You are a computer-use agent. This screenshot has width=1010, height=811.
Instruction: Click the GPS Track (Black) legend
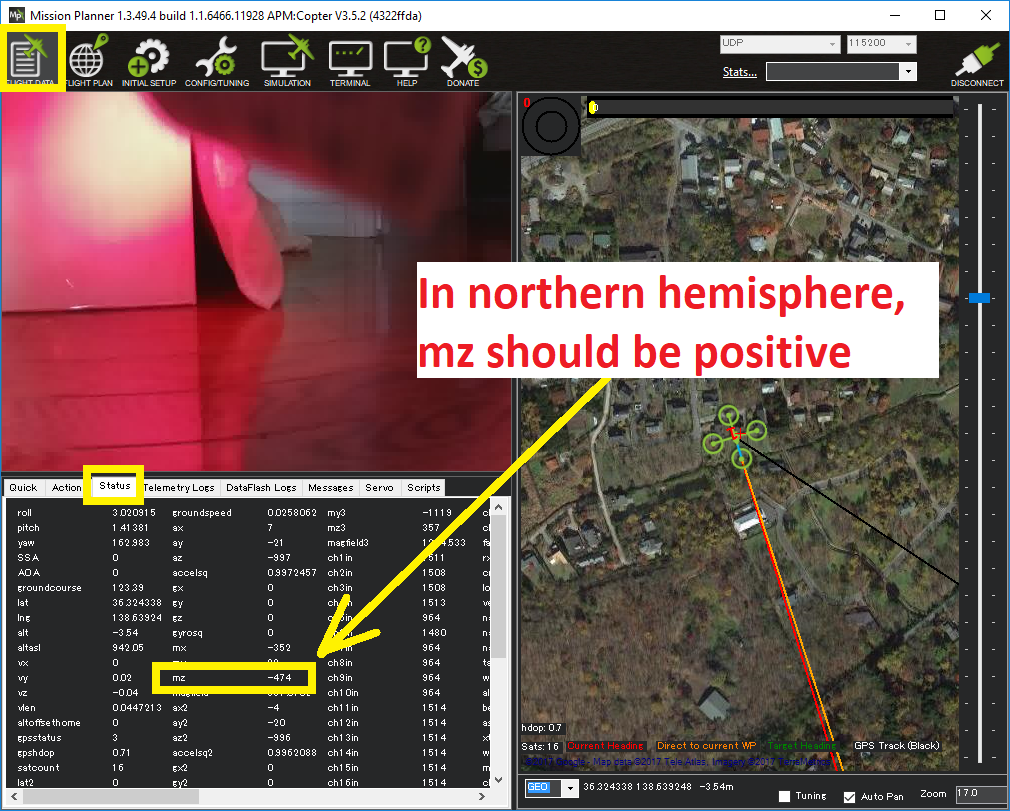click(897, 746)
